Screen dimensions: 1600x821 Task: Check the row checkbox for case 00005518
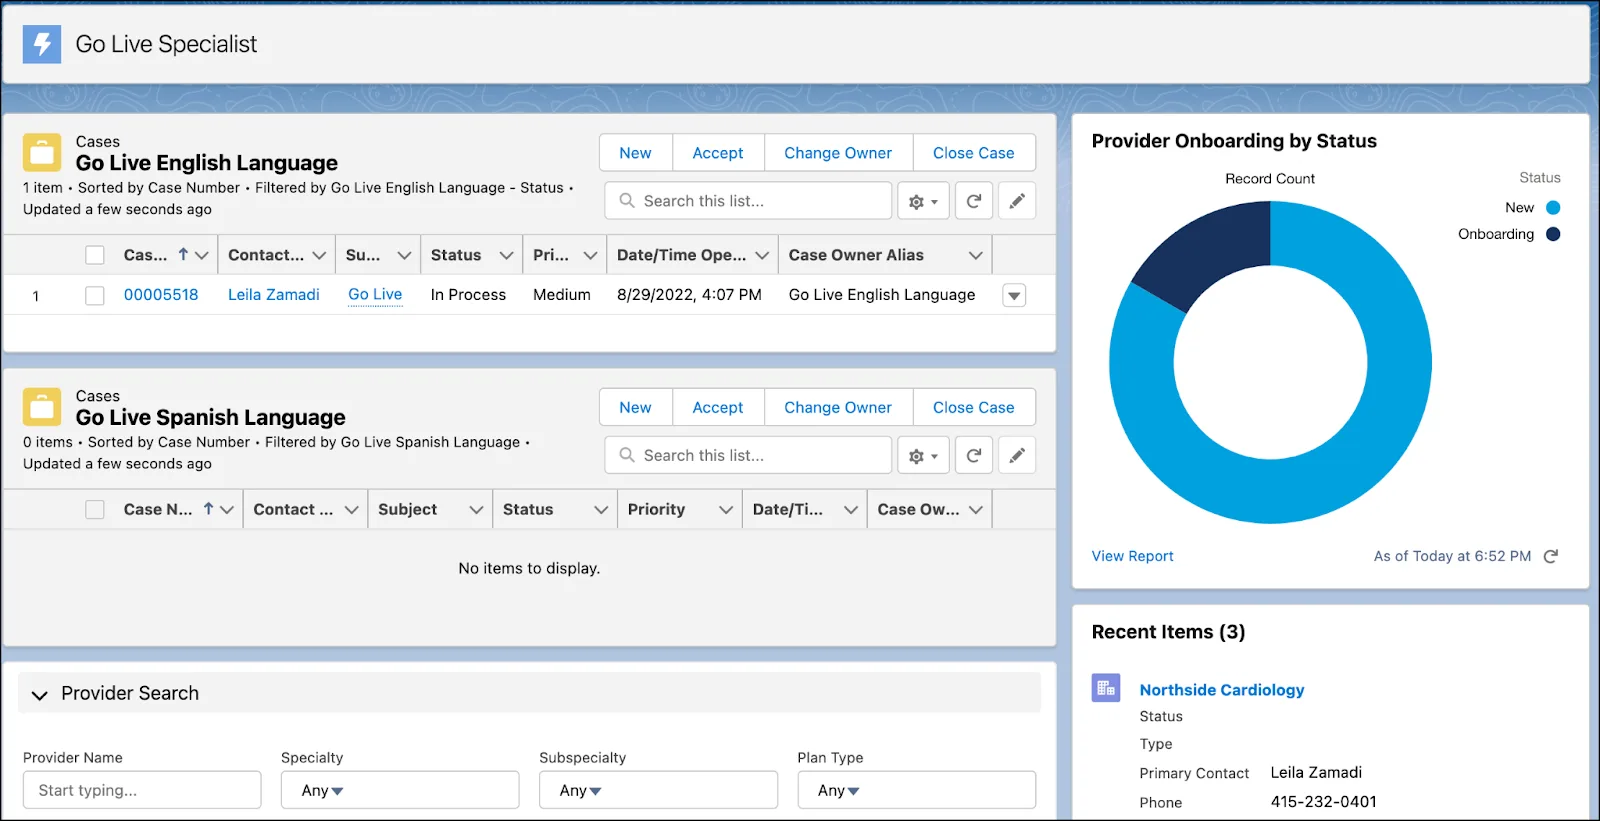pos(95,295)
